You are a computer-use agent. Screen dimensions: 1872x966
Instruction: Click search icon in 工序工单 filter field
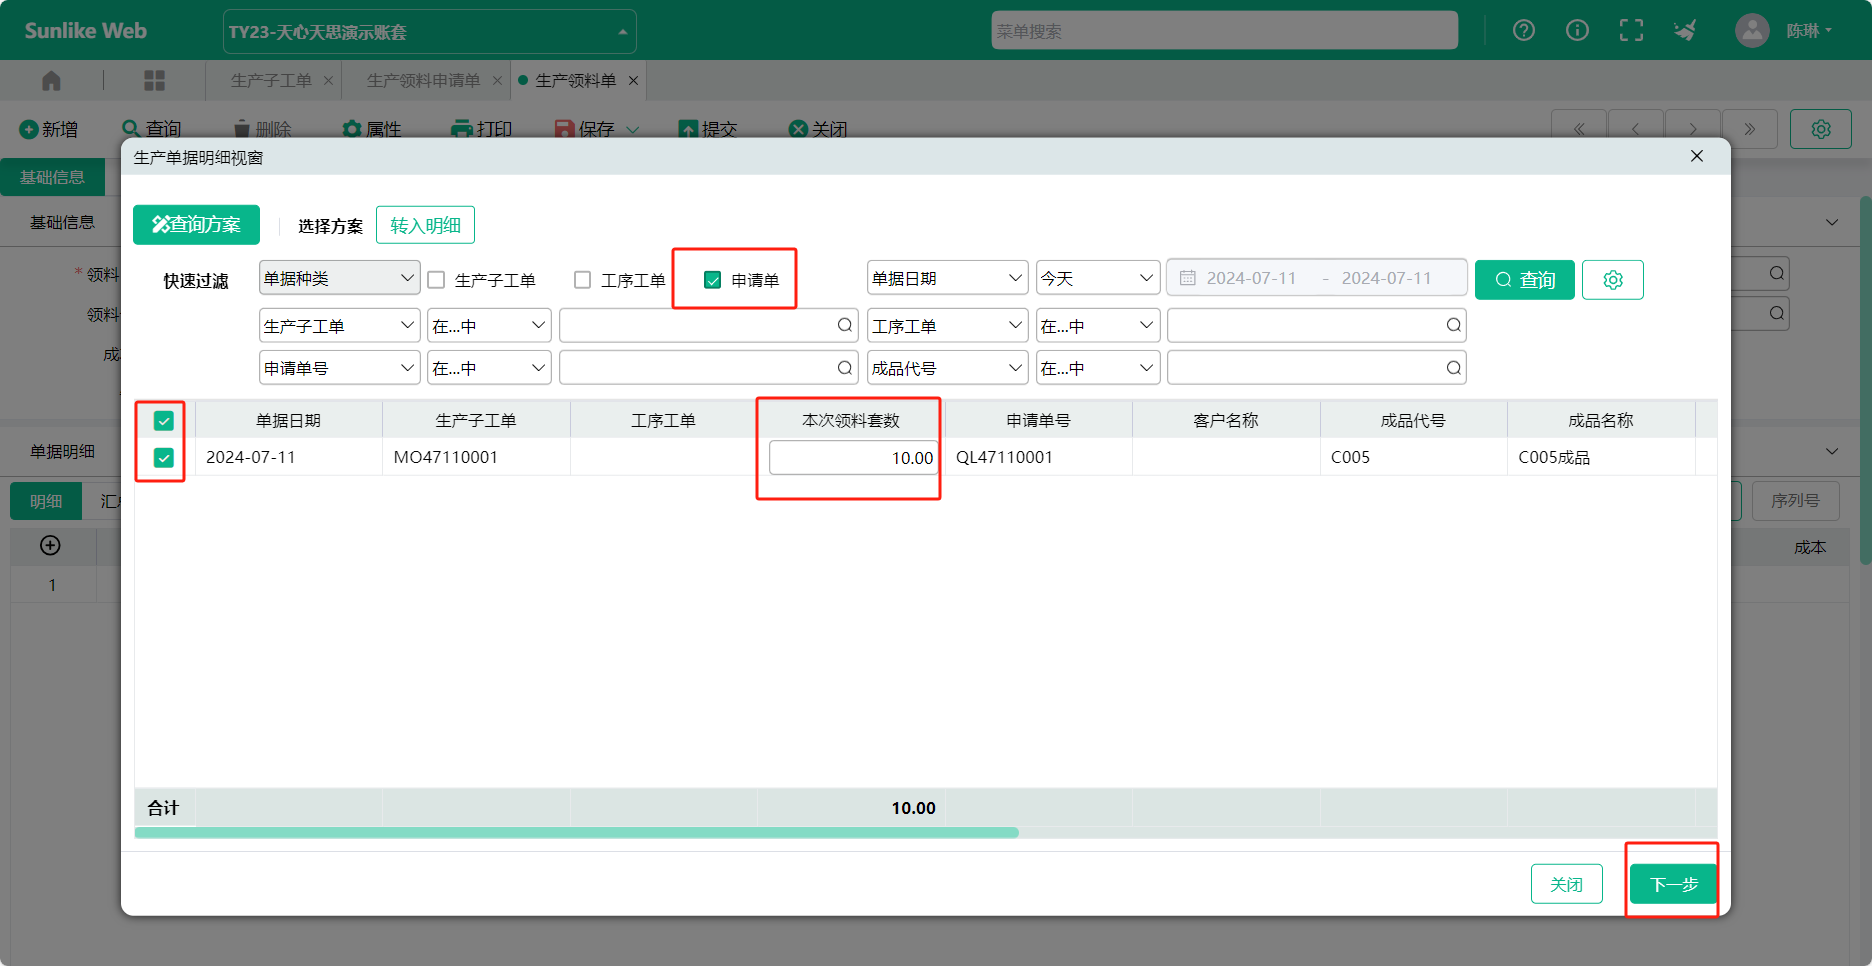pyautogui.click(x=1454, y=325)
